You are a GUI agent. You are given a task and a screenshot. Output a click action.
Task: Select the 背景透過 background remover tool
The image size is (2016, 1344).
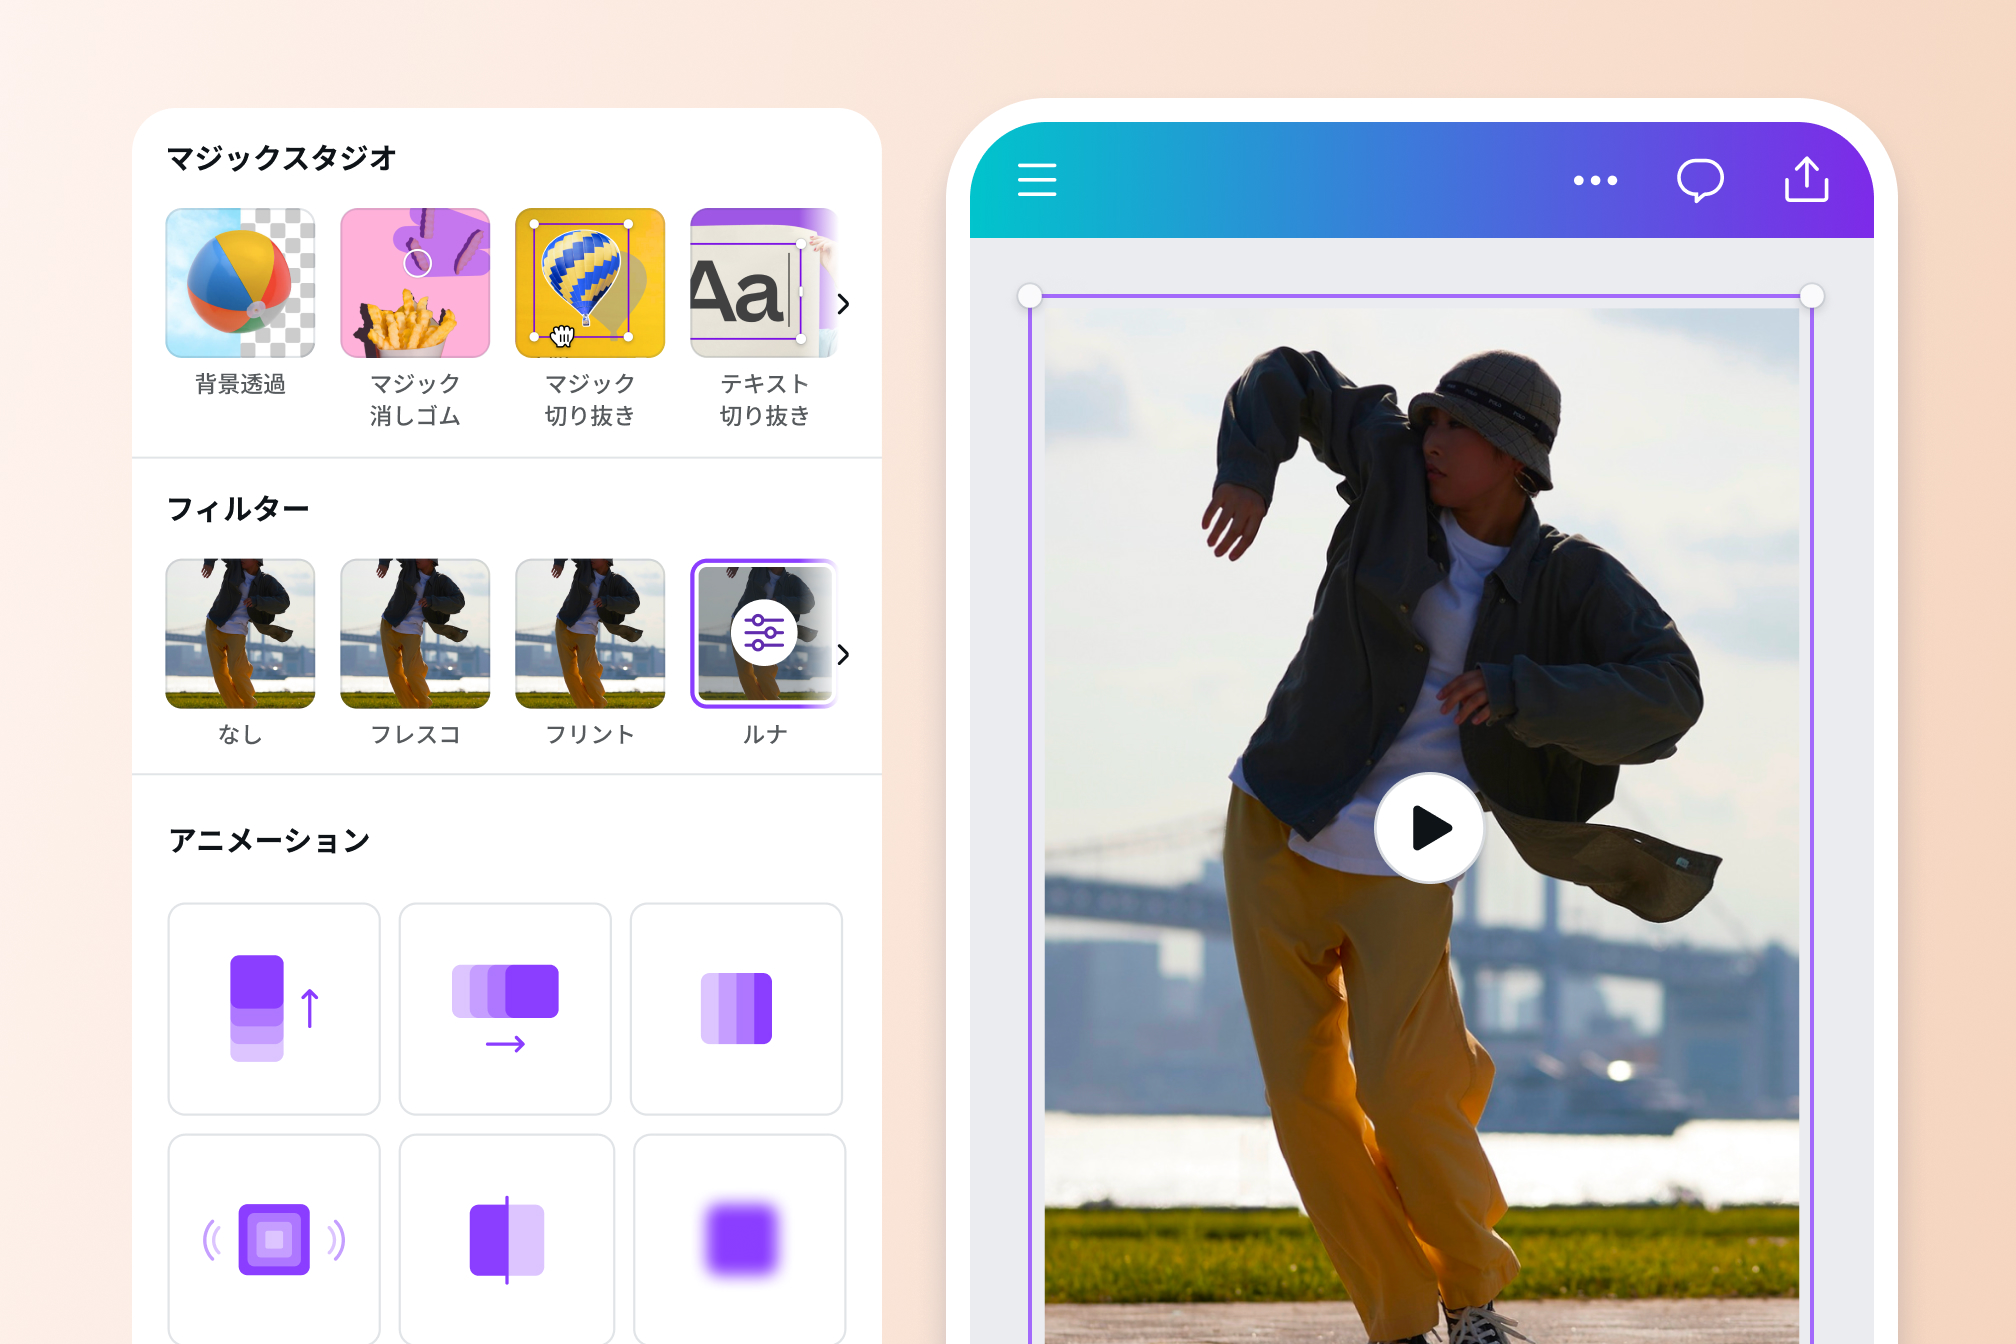coord(240,283)
